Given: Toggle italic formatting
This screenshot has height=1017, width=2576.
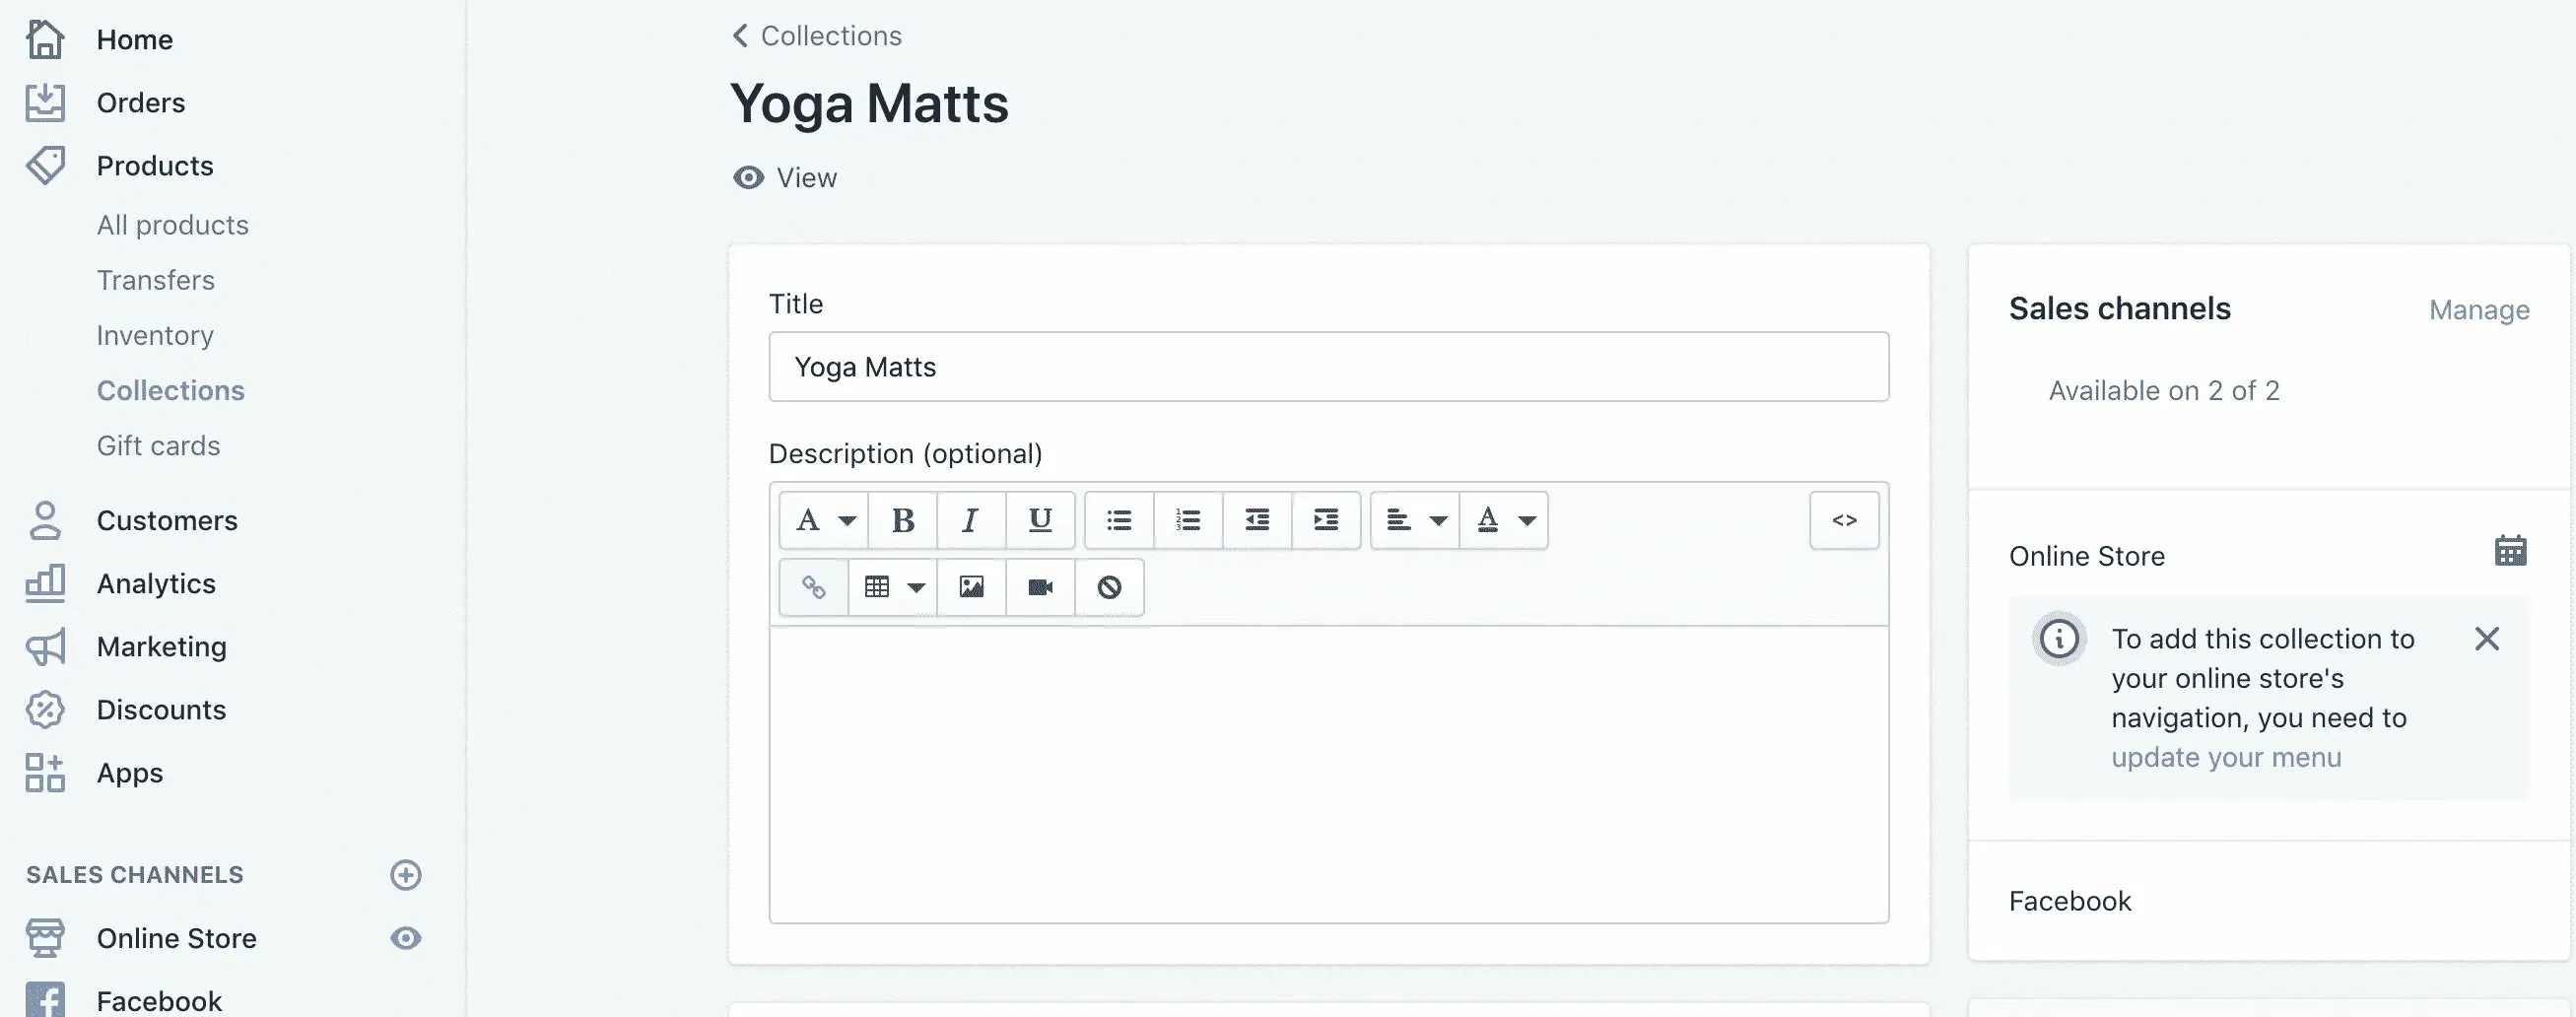Looking at the screenshot, I should click(x=970, y=520).
